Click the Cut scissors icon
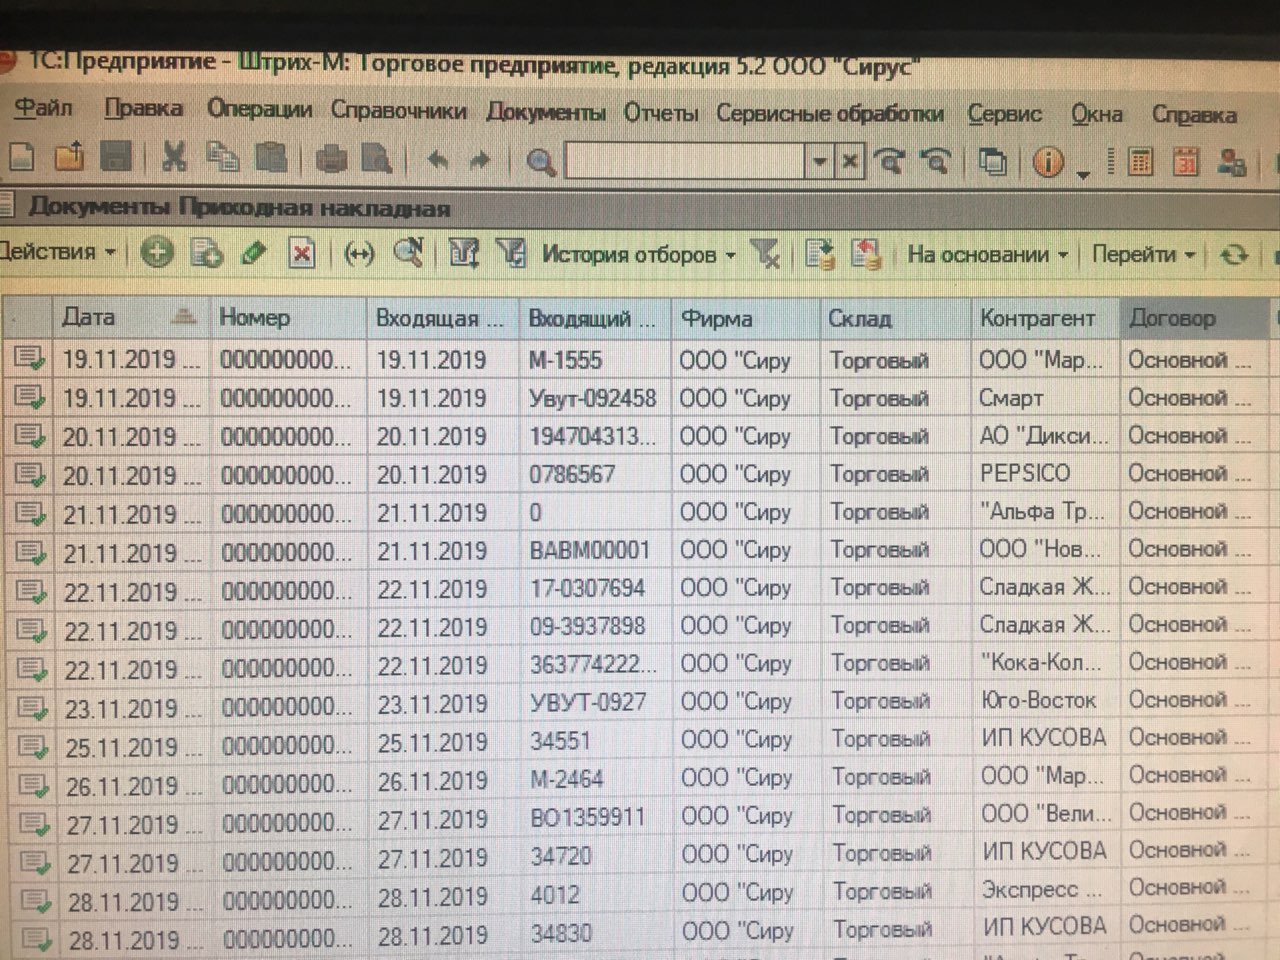This screenshot has width=1280, height=960. click(174, 156)
